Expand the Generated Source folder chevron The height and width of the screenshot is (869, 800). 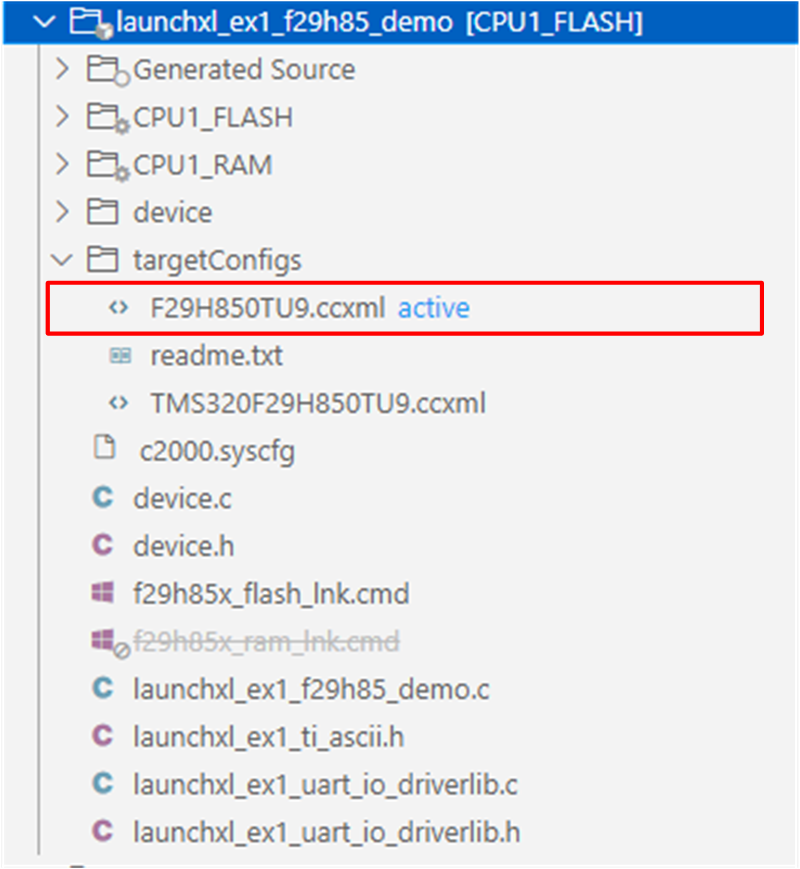point(63,70)
